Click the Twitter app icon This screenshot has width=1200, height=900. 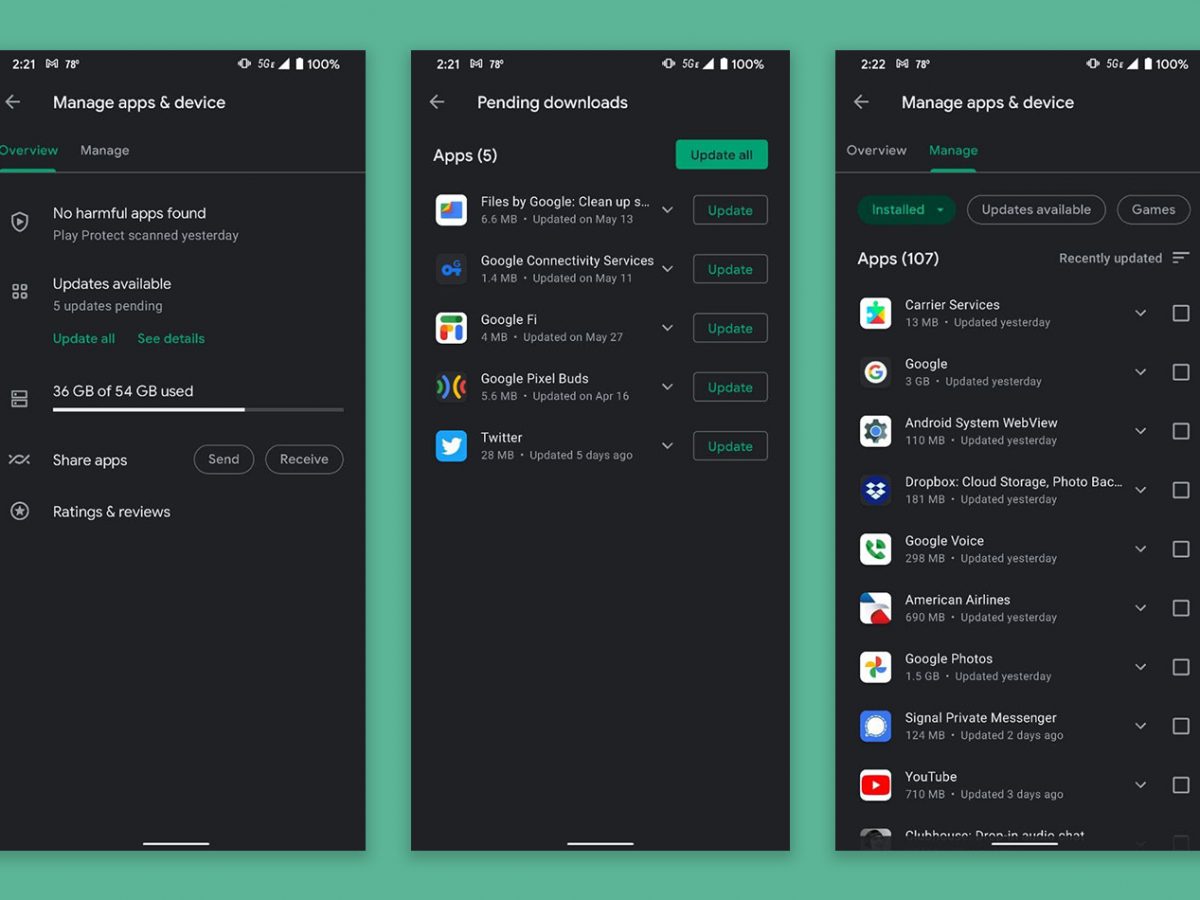[x=451, y=446]
